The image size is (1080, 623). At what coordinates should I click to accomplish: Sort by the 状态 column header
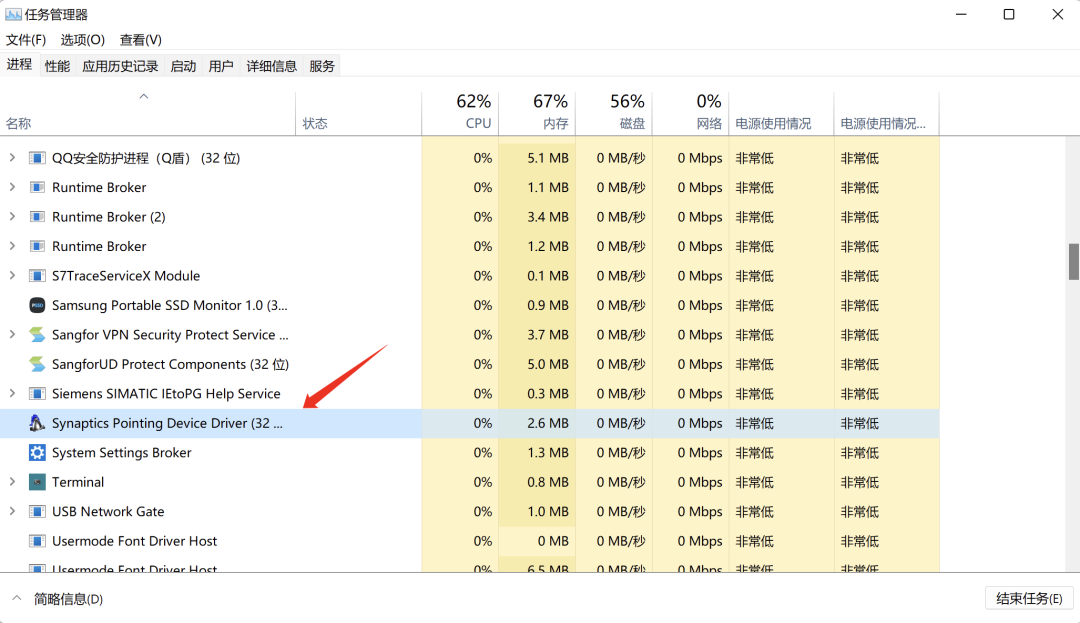[x=359, y=114]
